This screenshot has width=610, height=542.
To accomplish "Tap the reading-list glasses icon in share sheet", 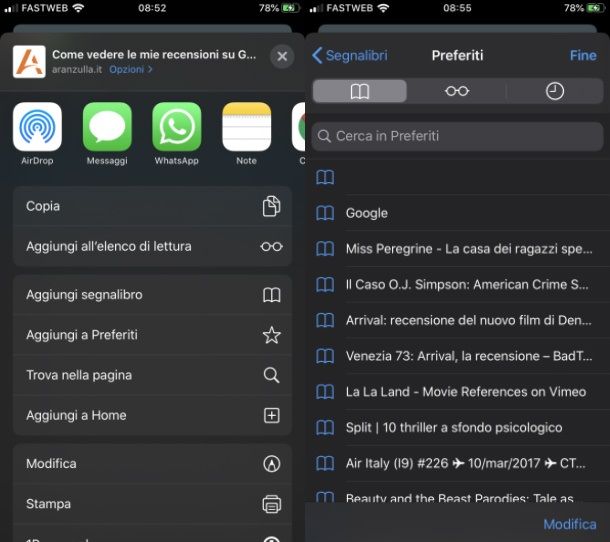I will 272,246.
